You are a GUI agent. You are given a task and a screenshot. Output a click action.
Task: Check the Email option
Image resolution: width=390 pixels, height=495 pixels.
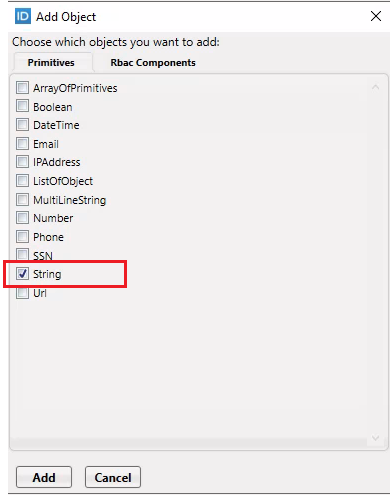click(22, 144)
